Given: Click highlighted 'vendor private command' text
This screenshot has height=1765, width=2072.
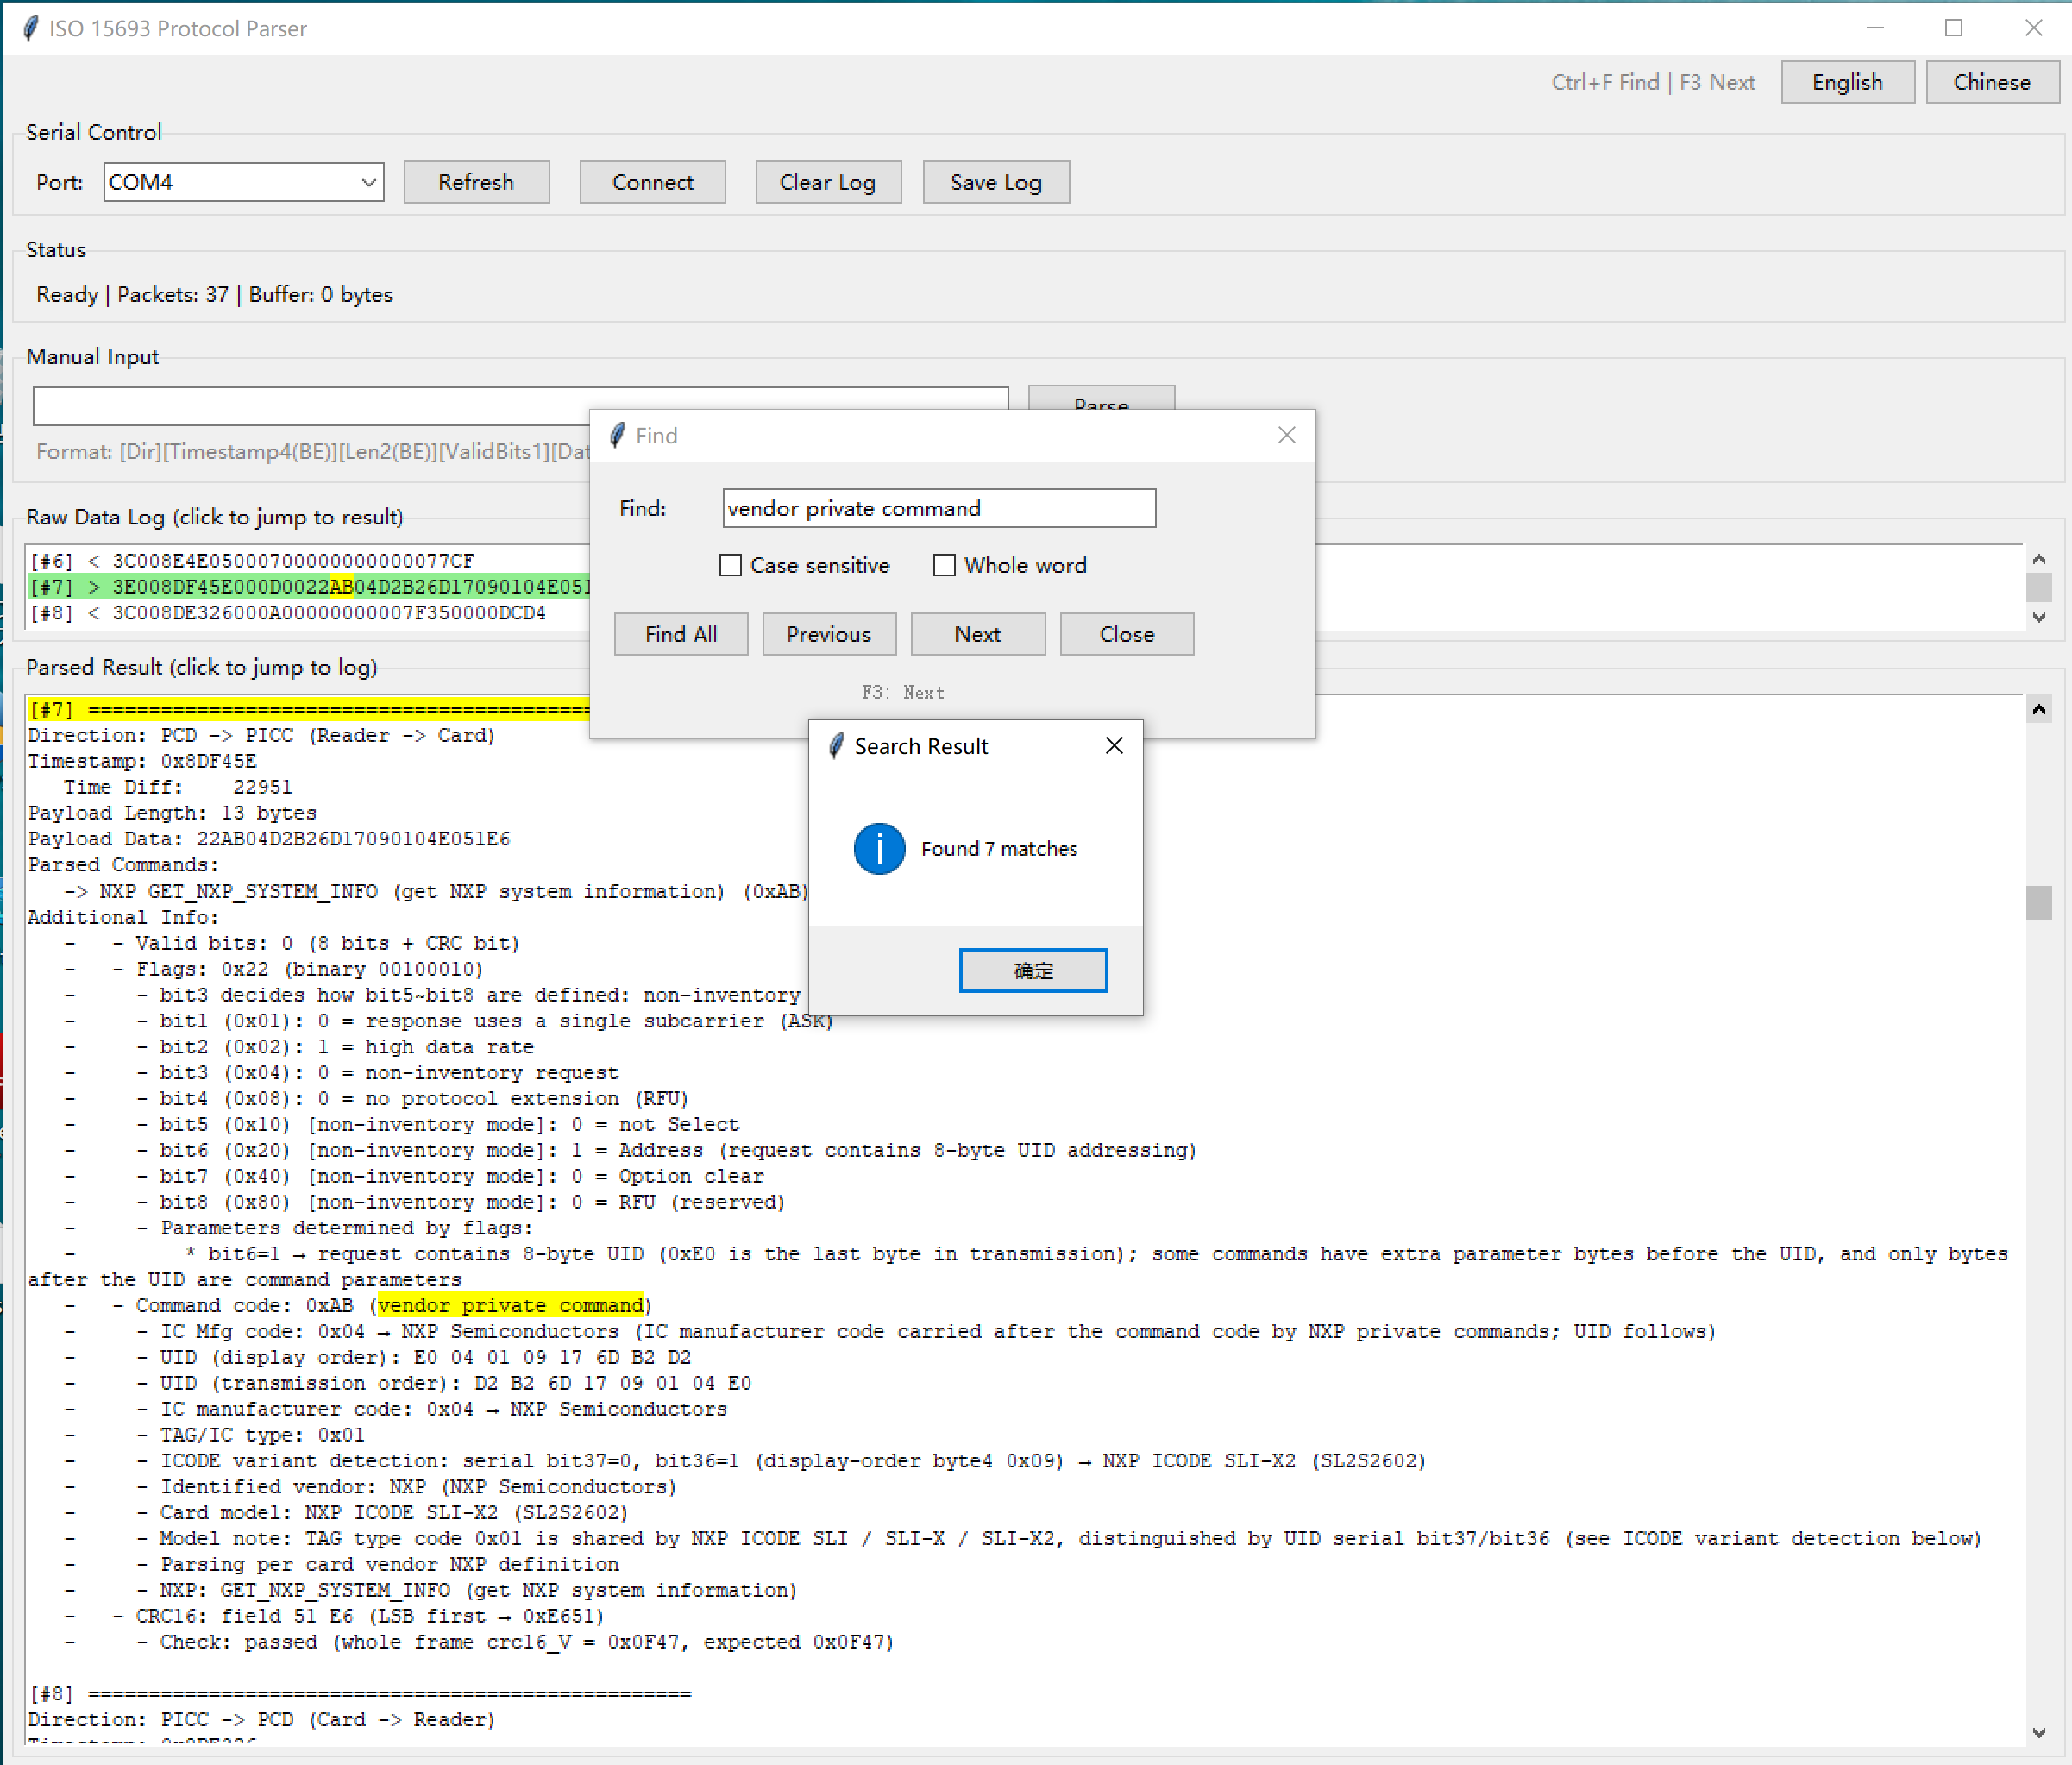Looking at the screenshot, I should 511,1306.
